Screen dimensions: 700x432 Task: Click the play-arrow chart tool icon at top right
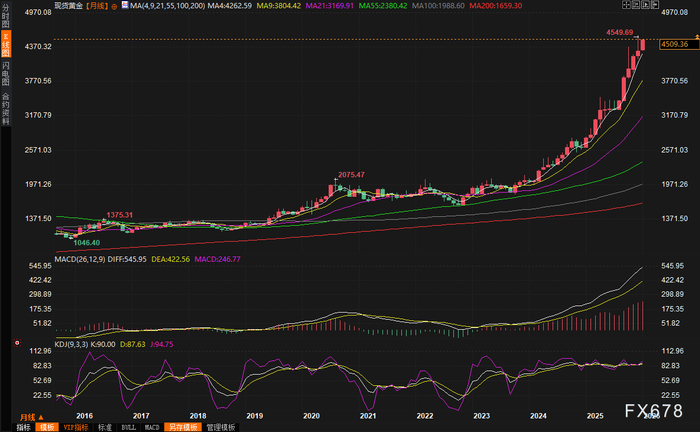[x=646, y=5]
